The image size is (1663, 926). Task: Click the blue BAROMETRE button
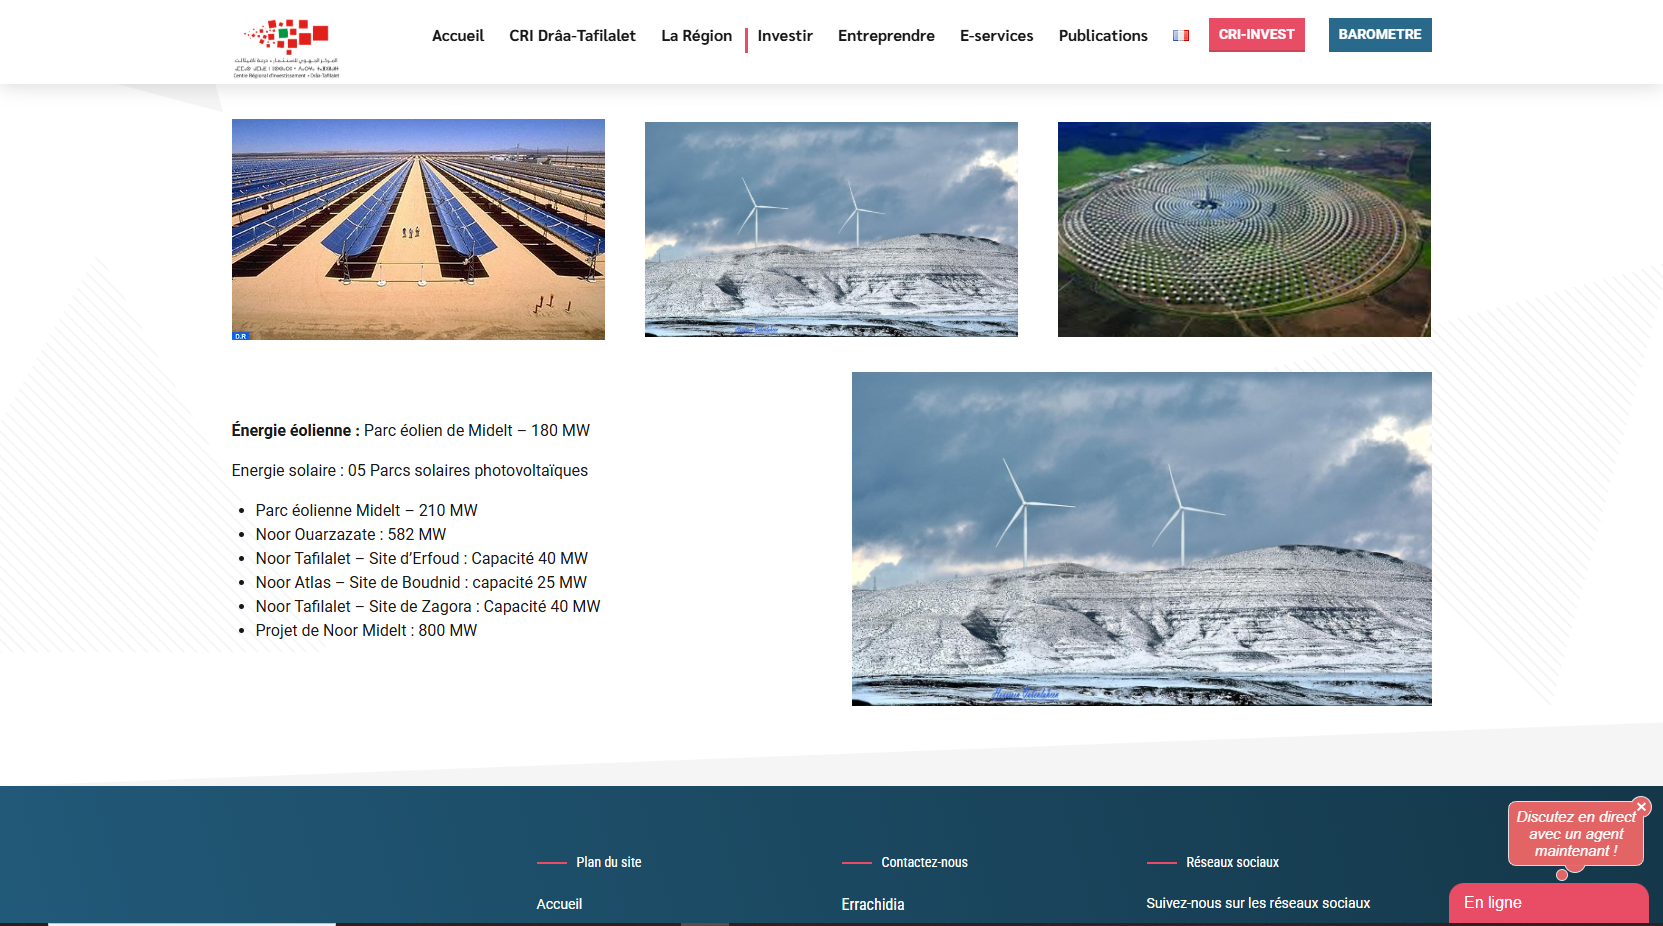click(1379, 35)
